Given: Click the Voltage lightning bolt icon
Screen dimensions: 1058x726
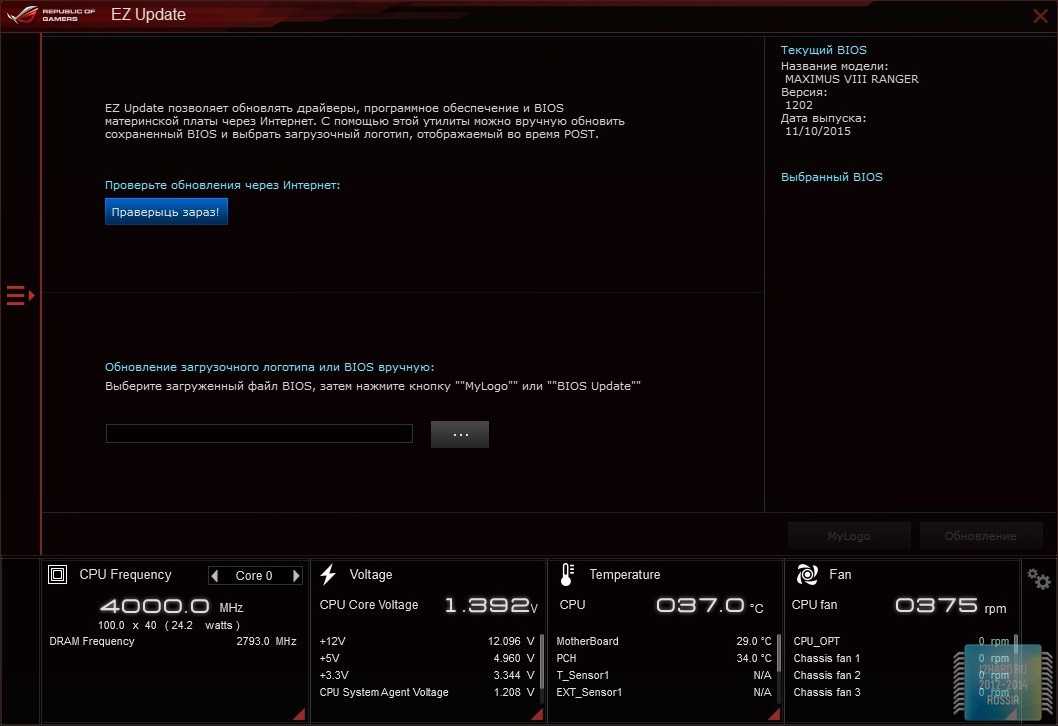Looking at the screenshot, I should (328, 575).
